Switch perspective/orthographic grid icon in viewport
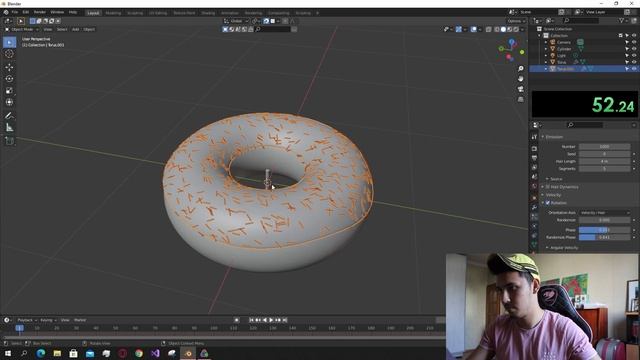Screen dimensions: 640x360 pos(521,99)
